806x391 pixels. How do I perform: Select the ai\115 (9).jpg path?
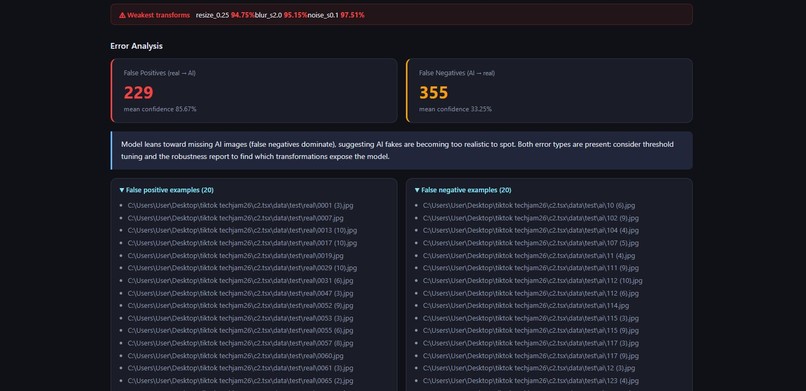coord(531,331)
